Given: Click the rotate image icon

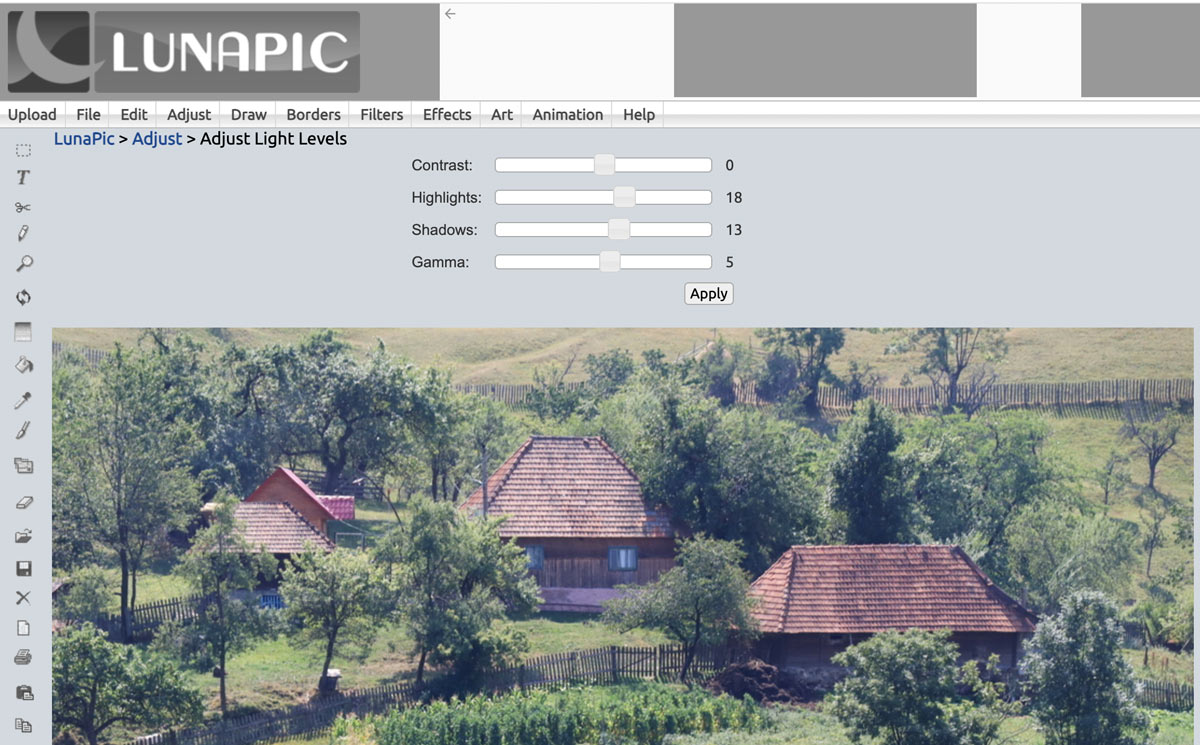Looking at the screenshot, I should click(x=23, y=297).
